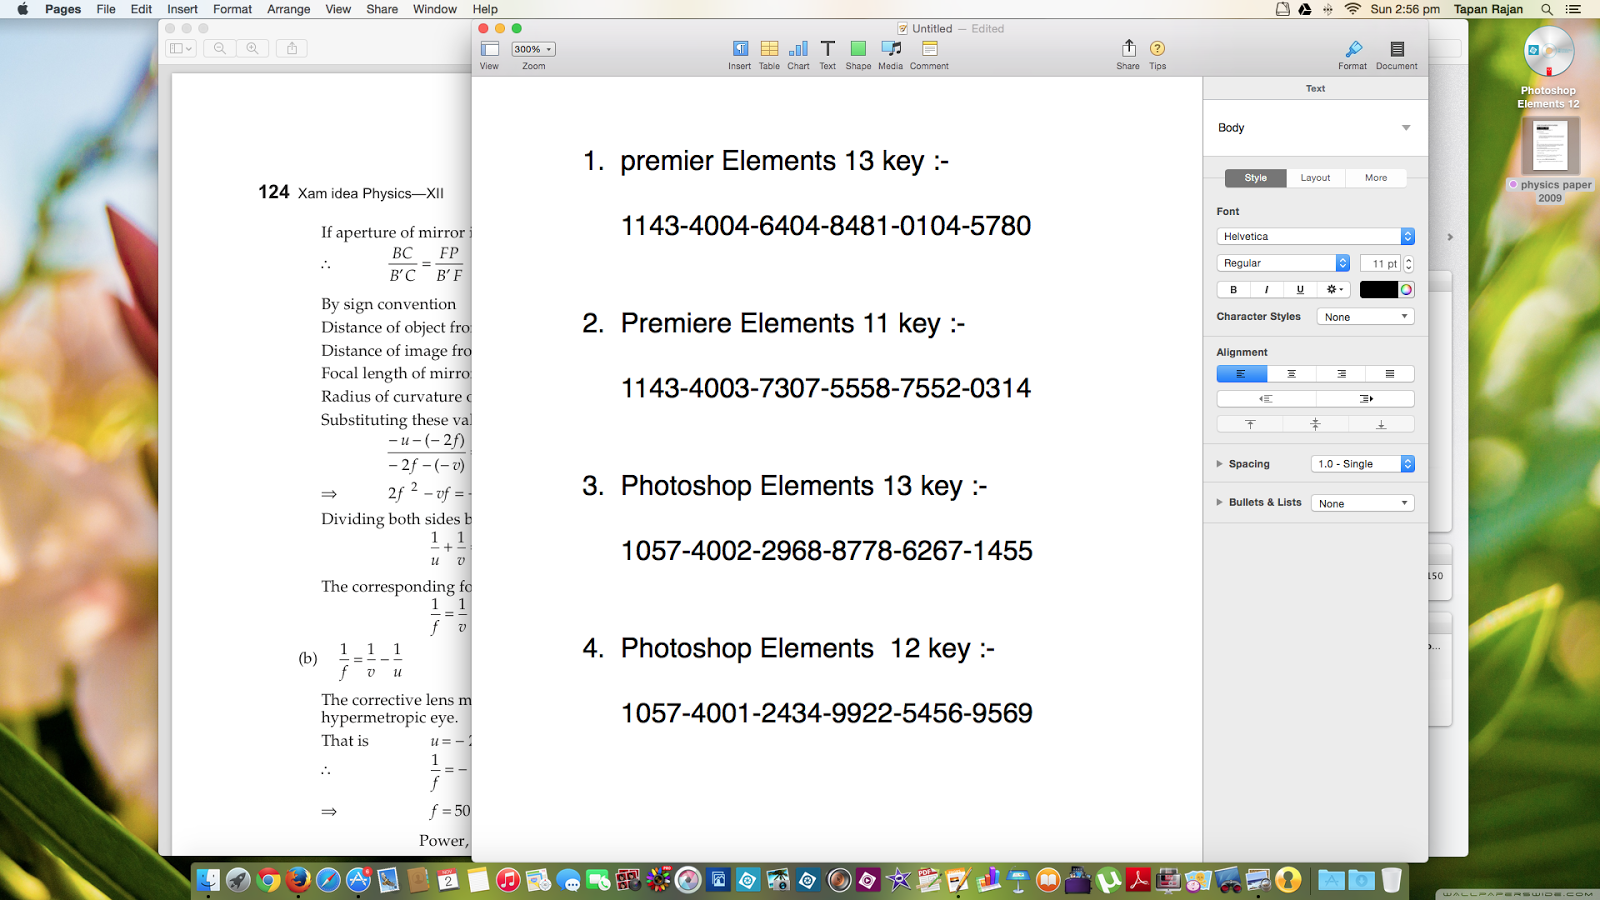Open uTorrent from the Dock

(x=1108, y=880)
